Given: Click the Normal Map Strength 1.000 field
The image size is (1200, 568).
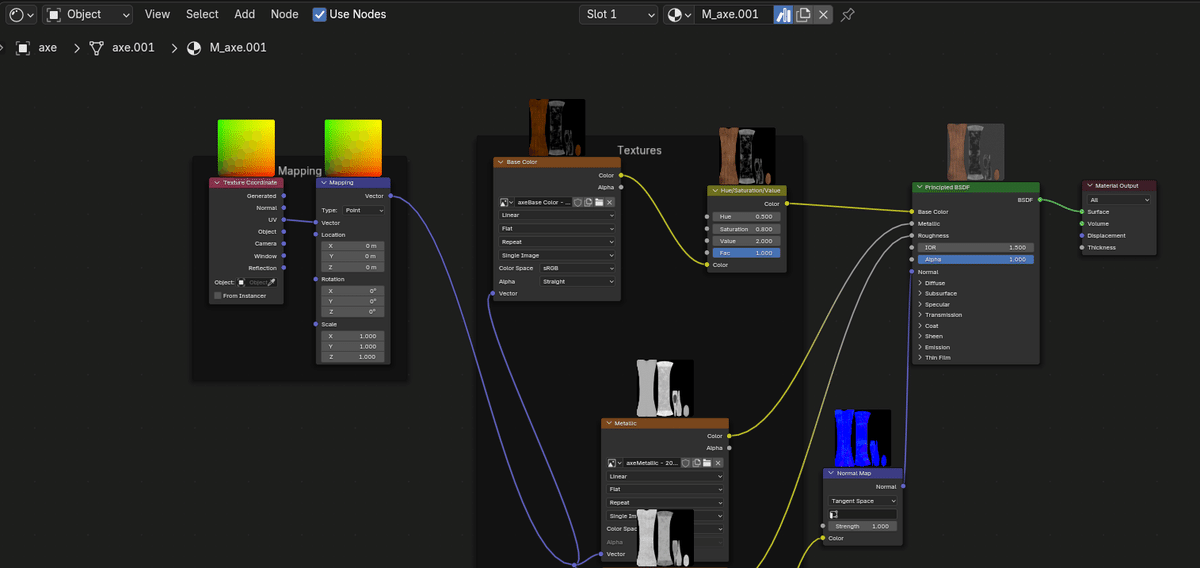Looking at the screenshot, I should pyautogui.click(x=863, y=526).
